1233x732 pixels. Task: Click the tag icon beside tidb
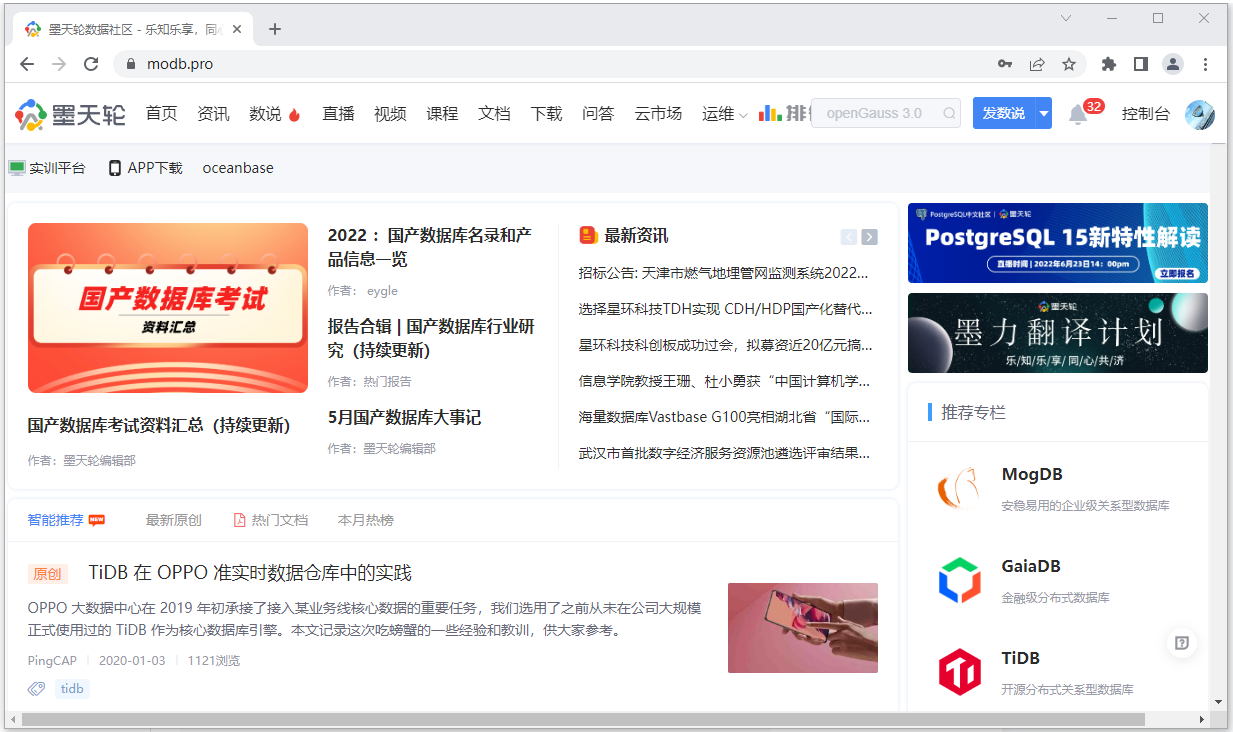[x=37, y=689]
